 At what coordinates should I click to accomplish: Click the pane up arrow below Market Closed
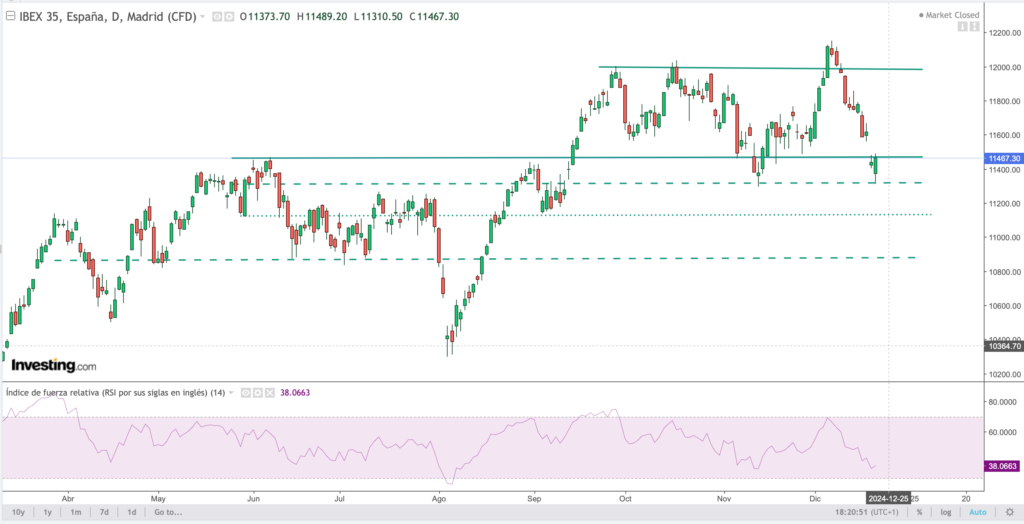point(962,28)
